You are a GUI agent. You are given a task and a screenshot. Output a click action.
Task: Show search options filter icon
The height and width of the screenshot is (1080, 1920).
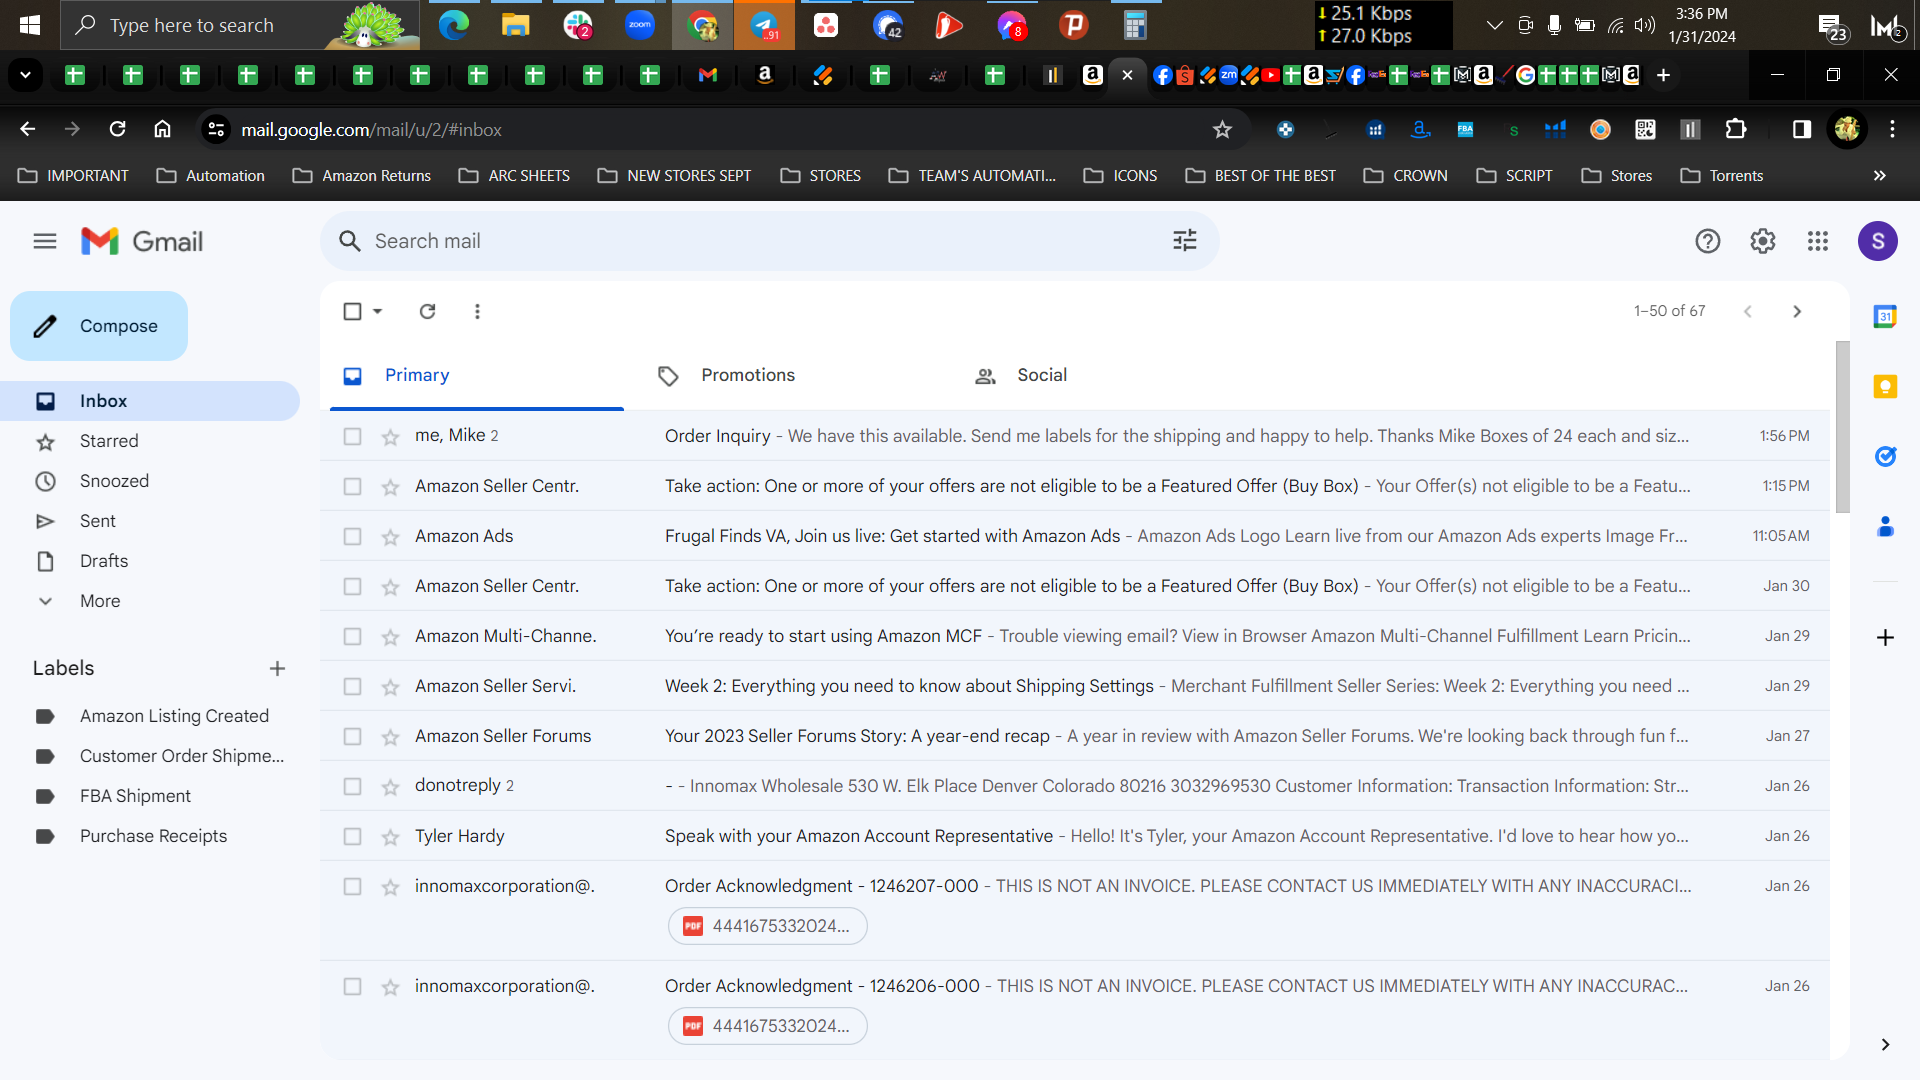pos(1184,241)
